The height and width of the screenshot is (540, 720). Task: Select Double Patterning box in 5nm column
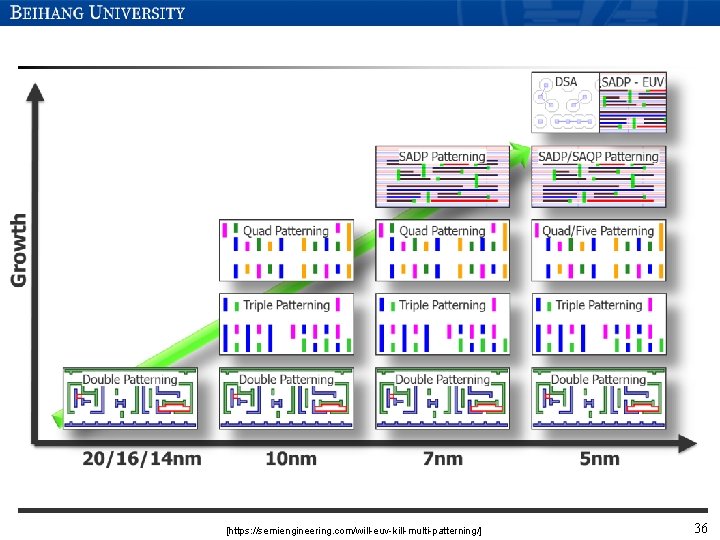599,399
